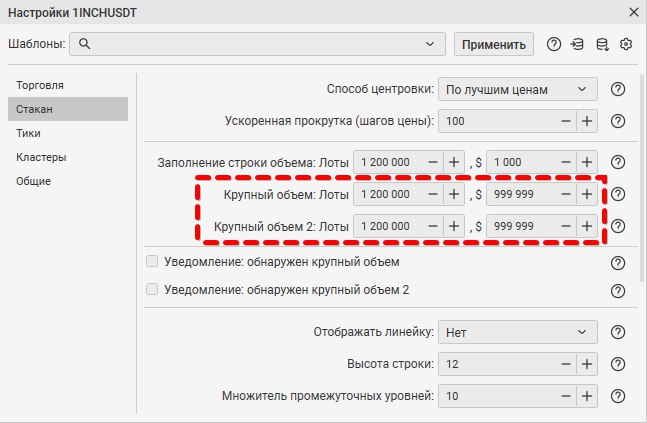The height and width of the screenshot is (423, 647).
Task: Click the Множитель промежуточных уровней input field
Action: click(x=495, y=396)
